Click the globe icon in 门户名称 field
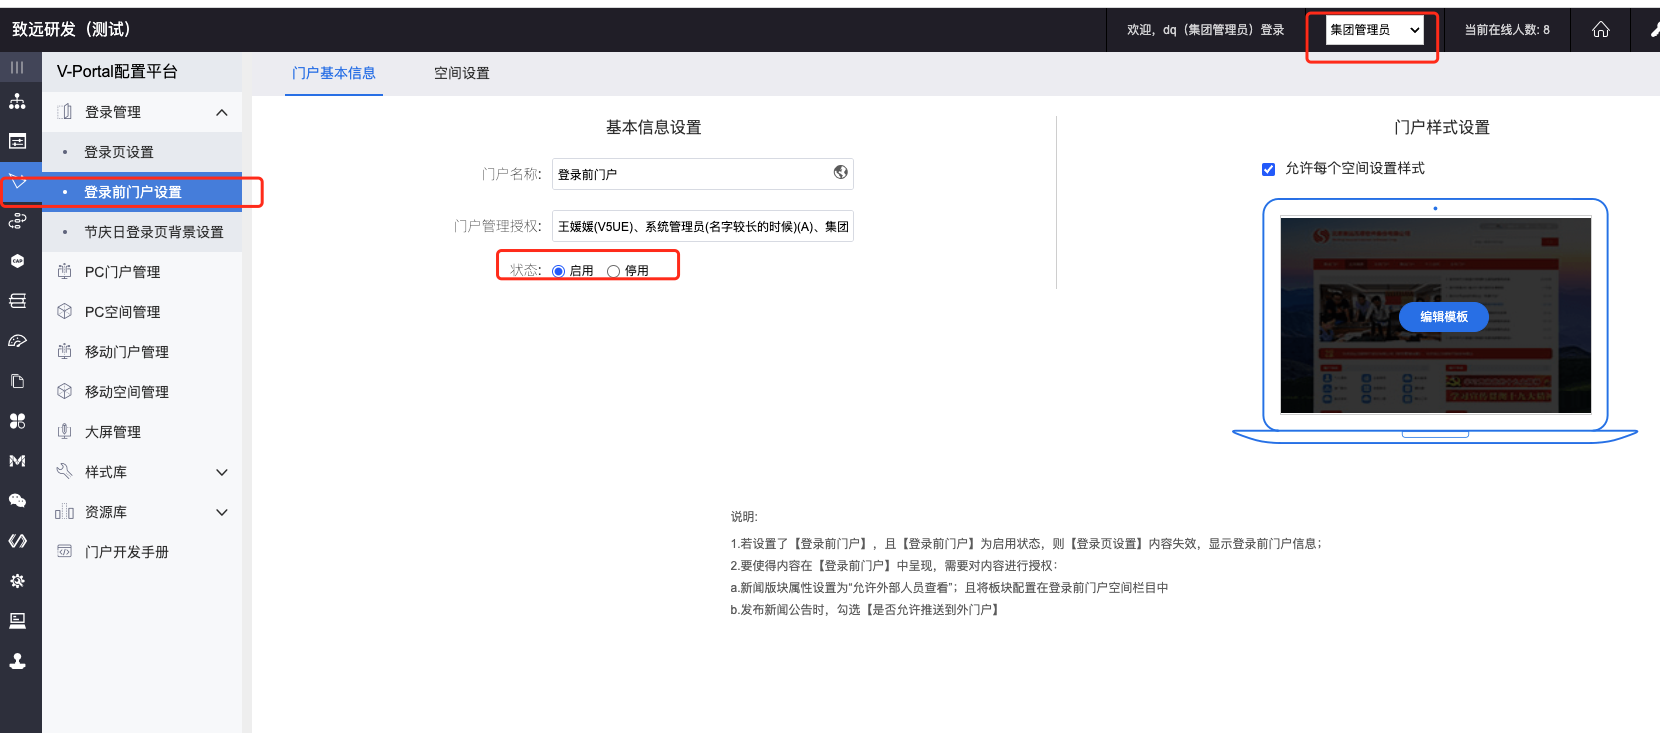 pyautogui.click(x=841, y=172)
